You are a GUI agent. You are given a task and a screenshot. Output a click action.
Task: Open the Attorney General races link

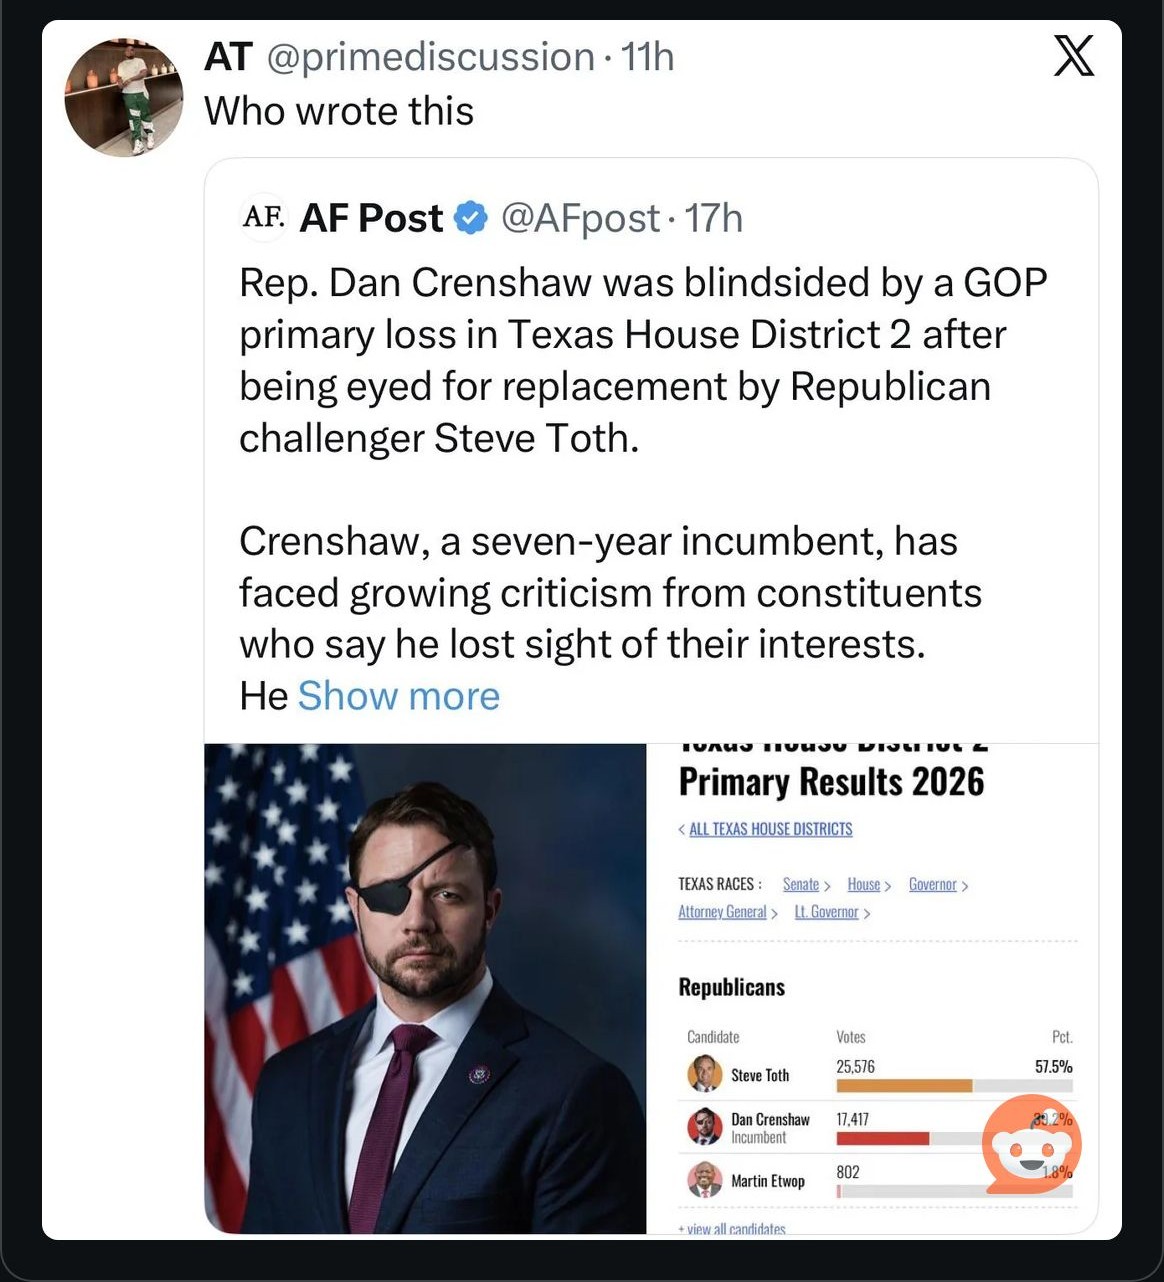722,912
